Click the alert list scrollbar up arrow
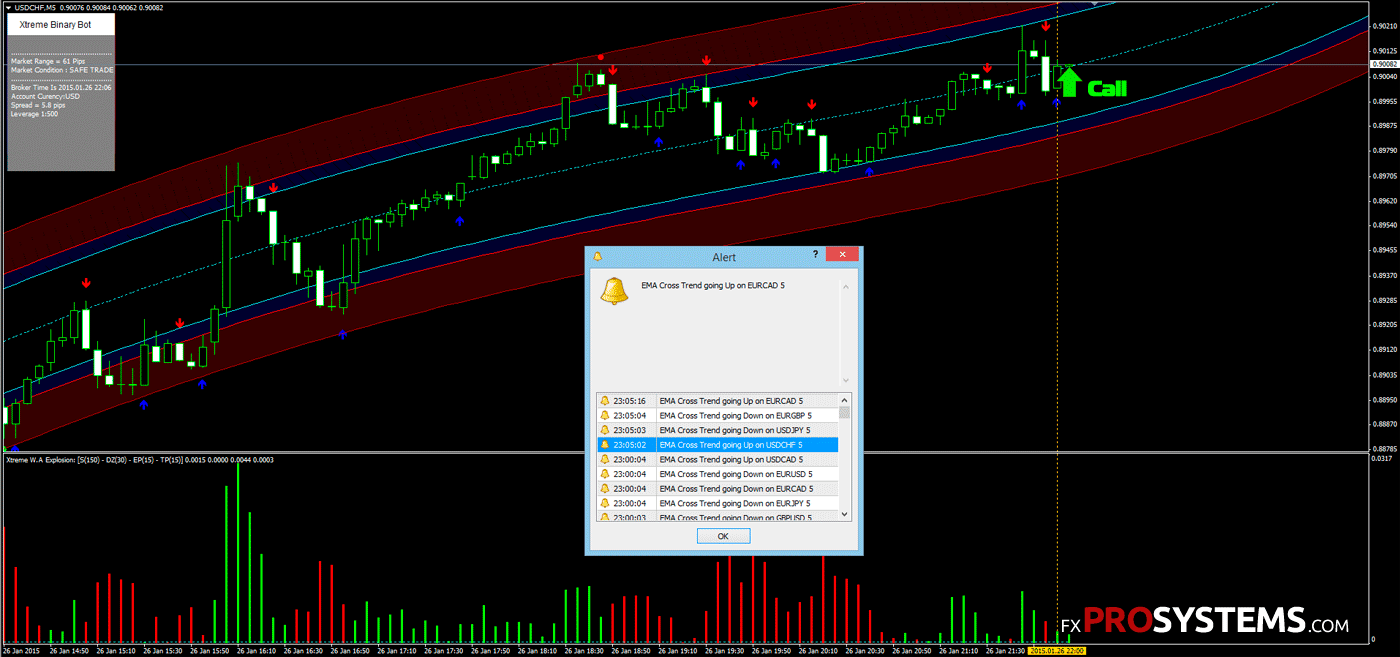 [845, 399]
